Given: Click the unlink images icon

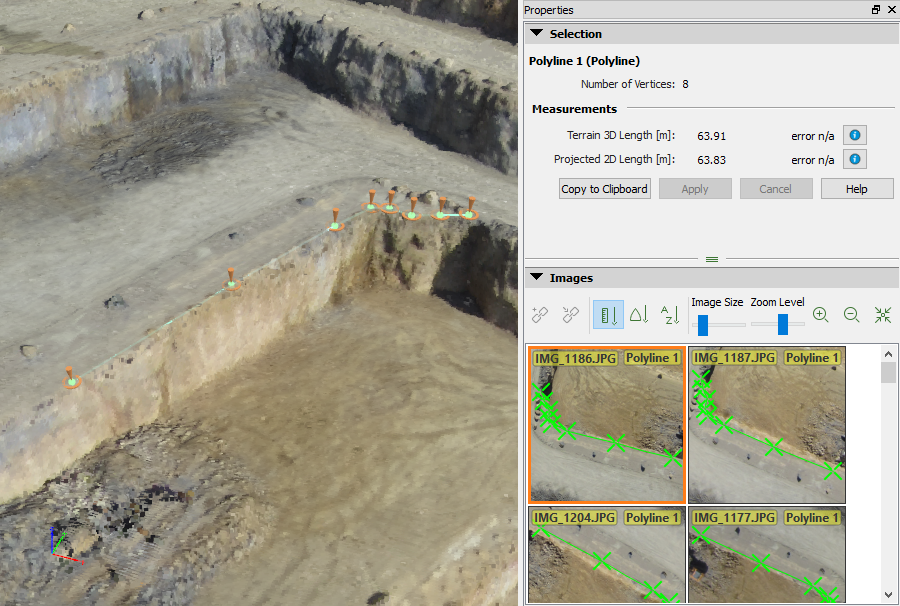Looking at the screenshot, I should pos(570,314).
